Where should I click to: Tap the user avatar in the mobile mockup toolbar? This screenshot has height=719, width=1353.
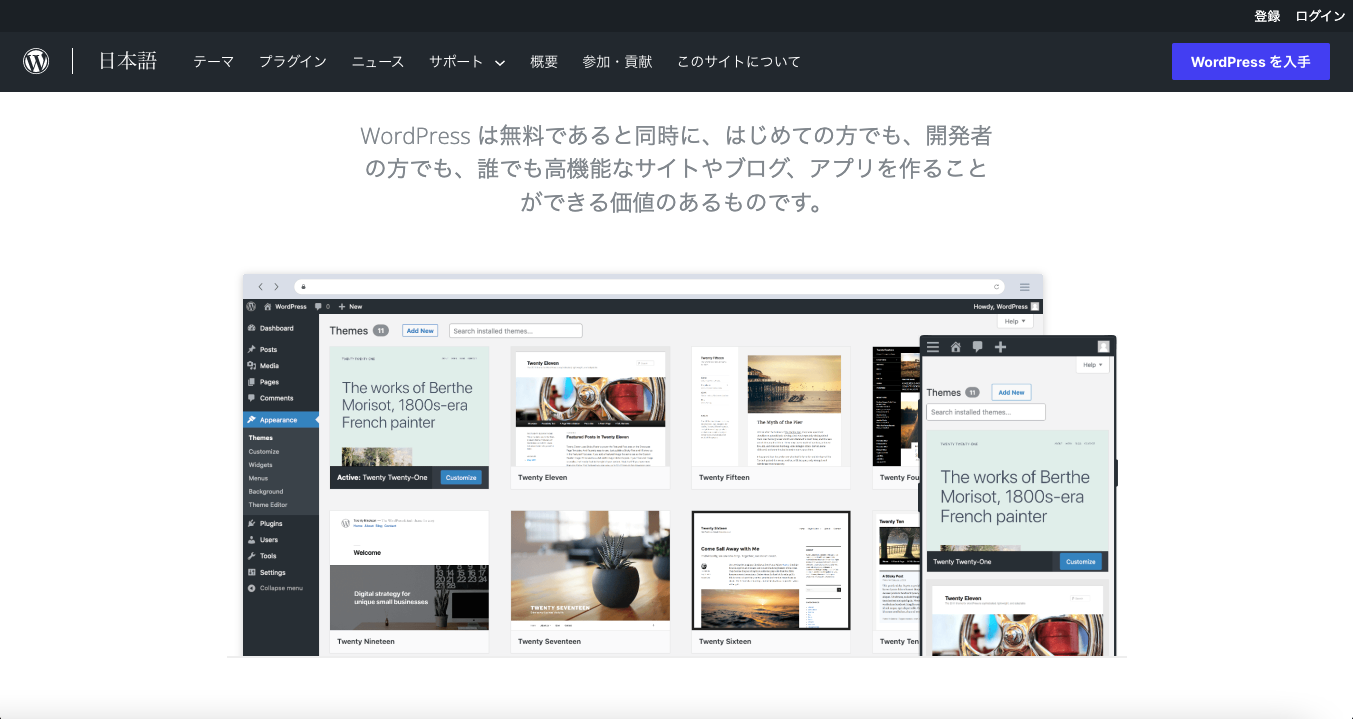(x=1103, y=347)
